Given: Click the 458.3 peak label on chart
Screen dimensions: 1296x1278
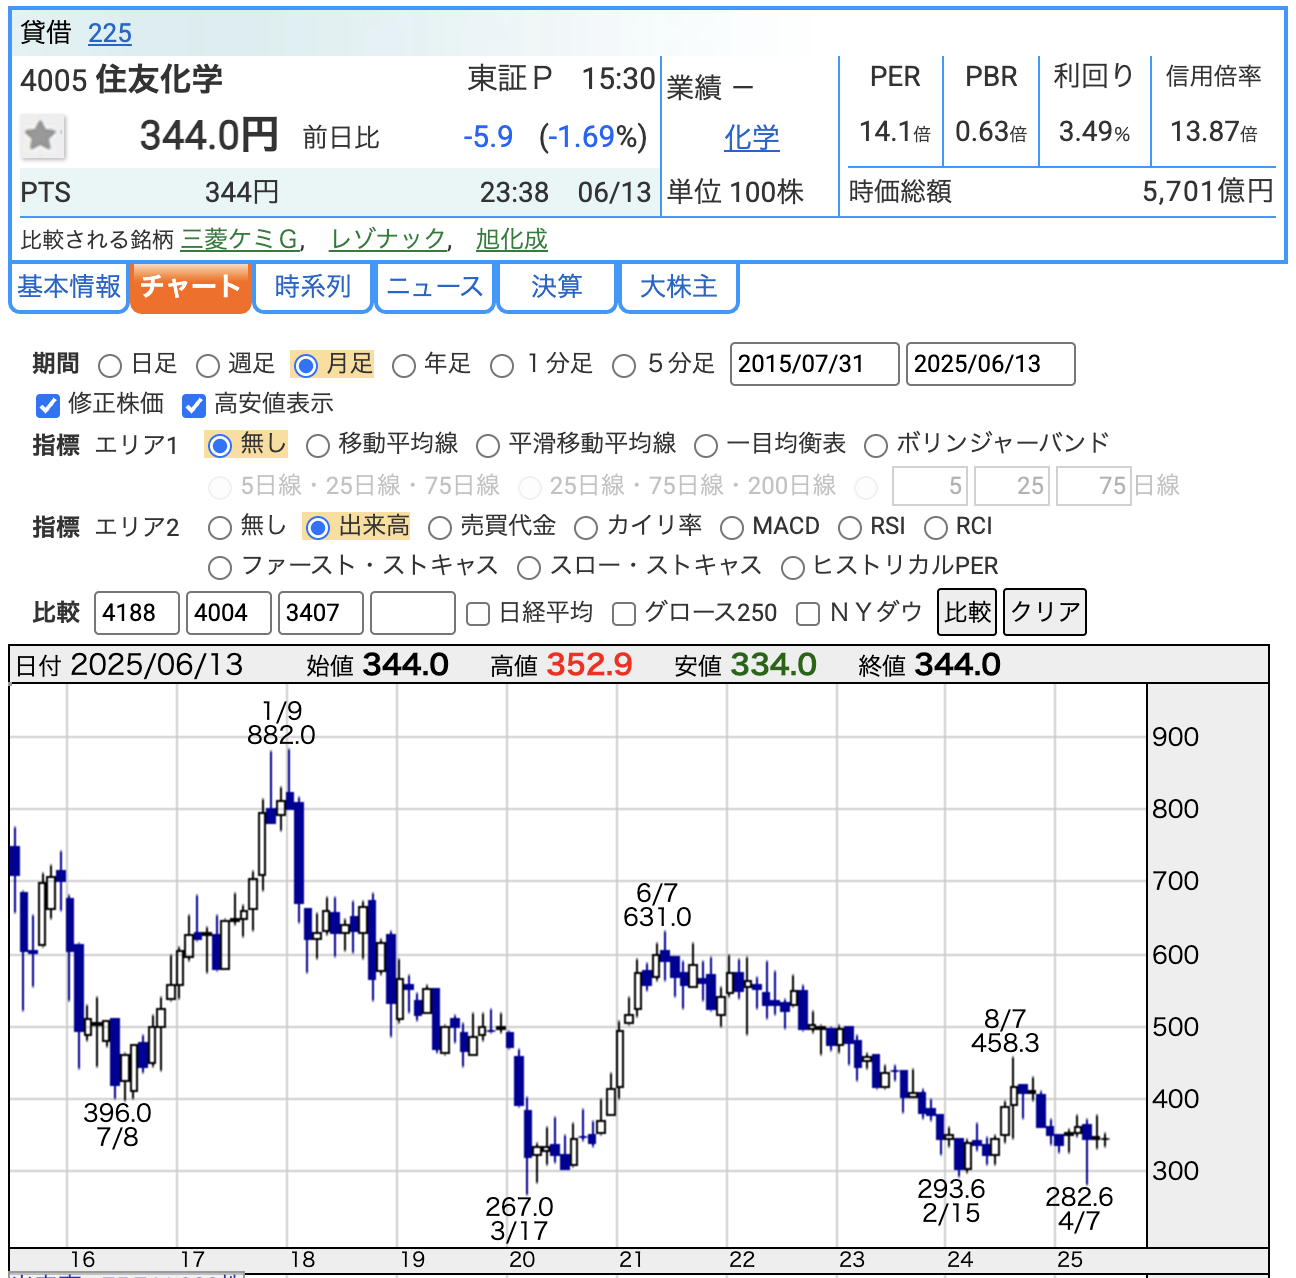Looking at the screenshot, I should tap(1005, 1043).
